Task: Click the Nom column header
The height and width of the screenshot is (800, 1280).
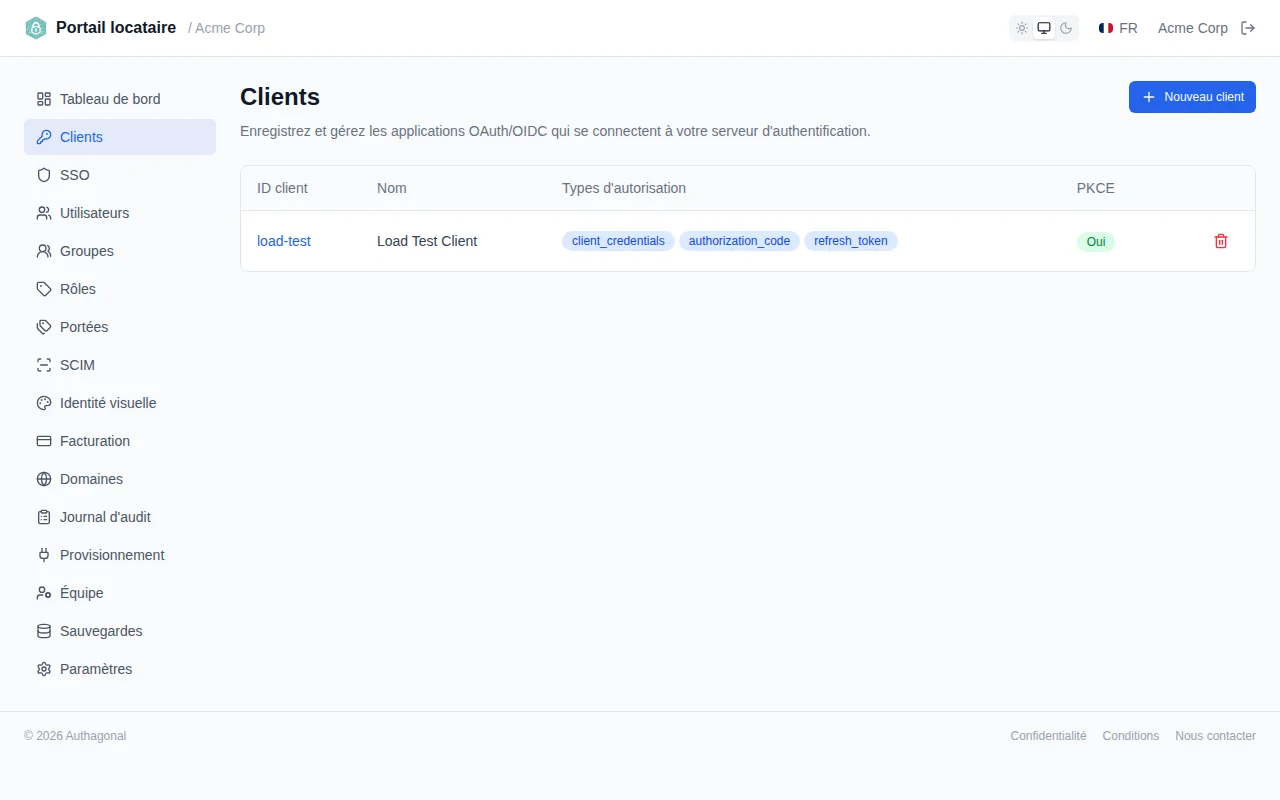Action: [x=392, y=188]
